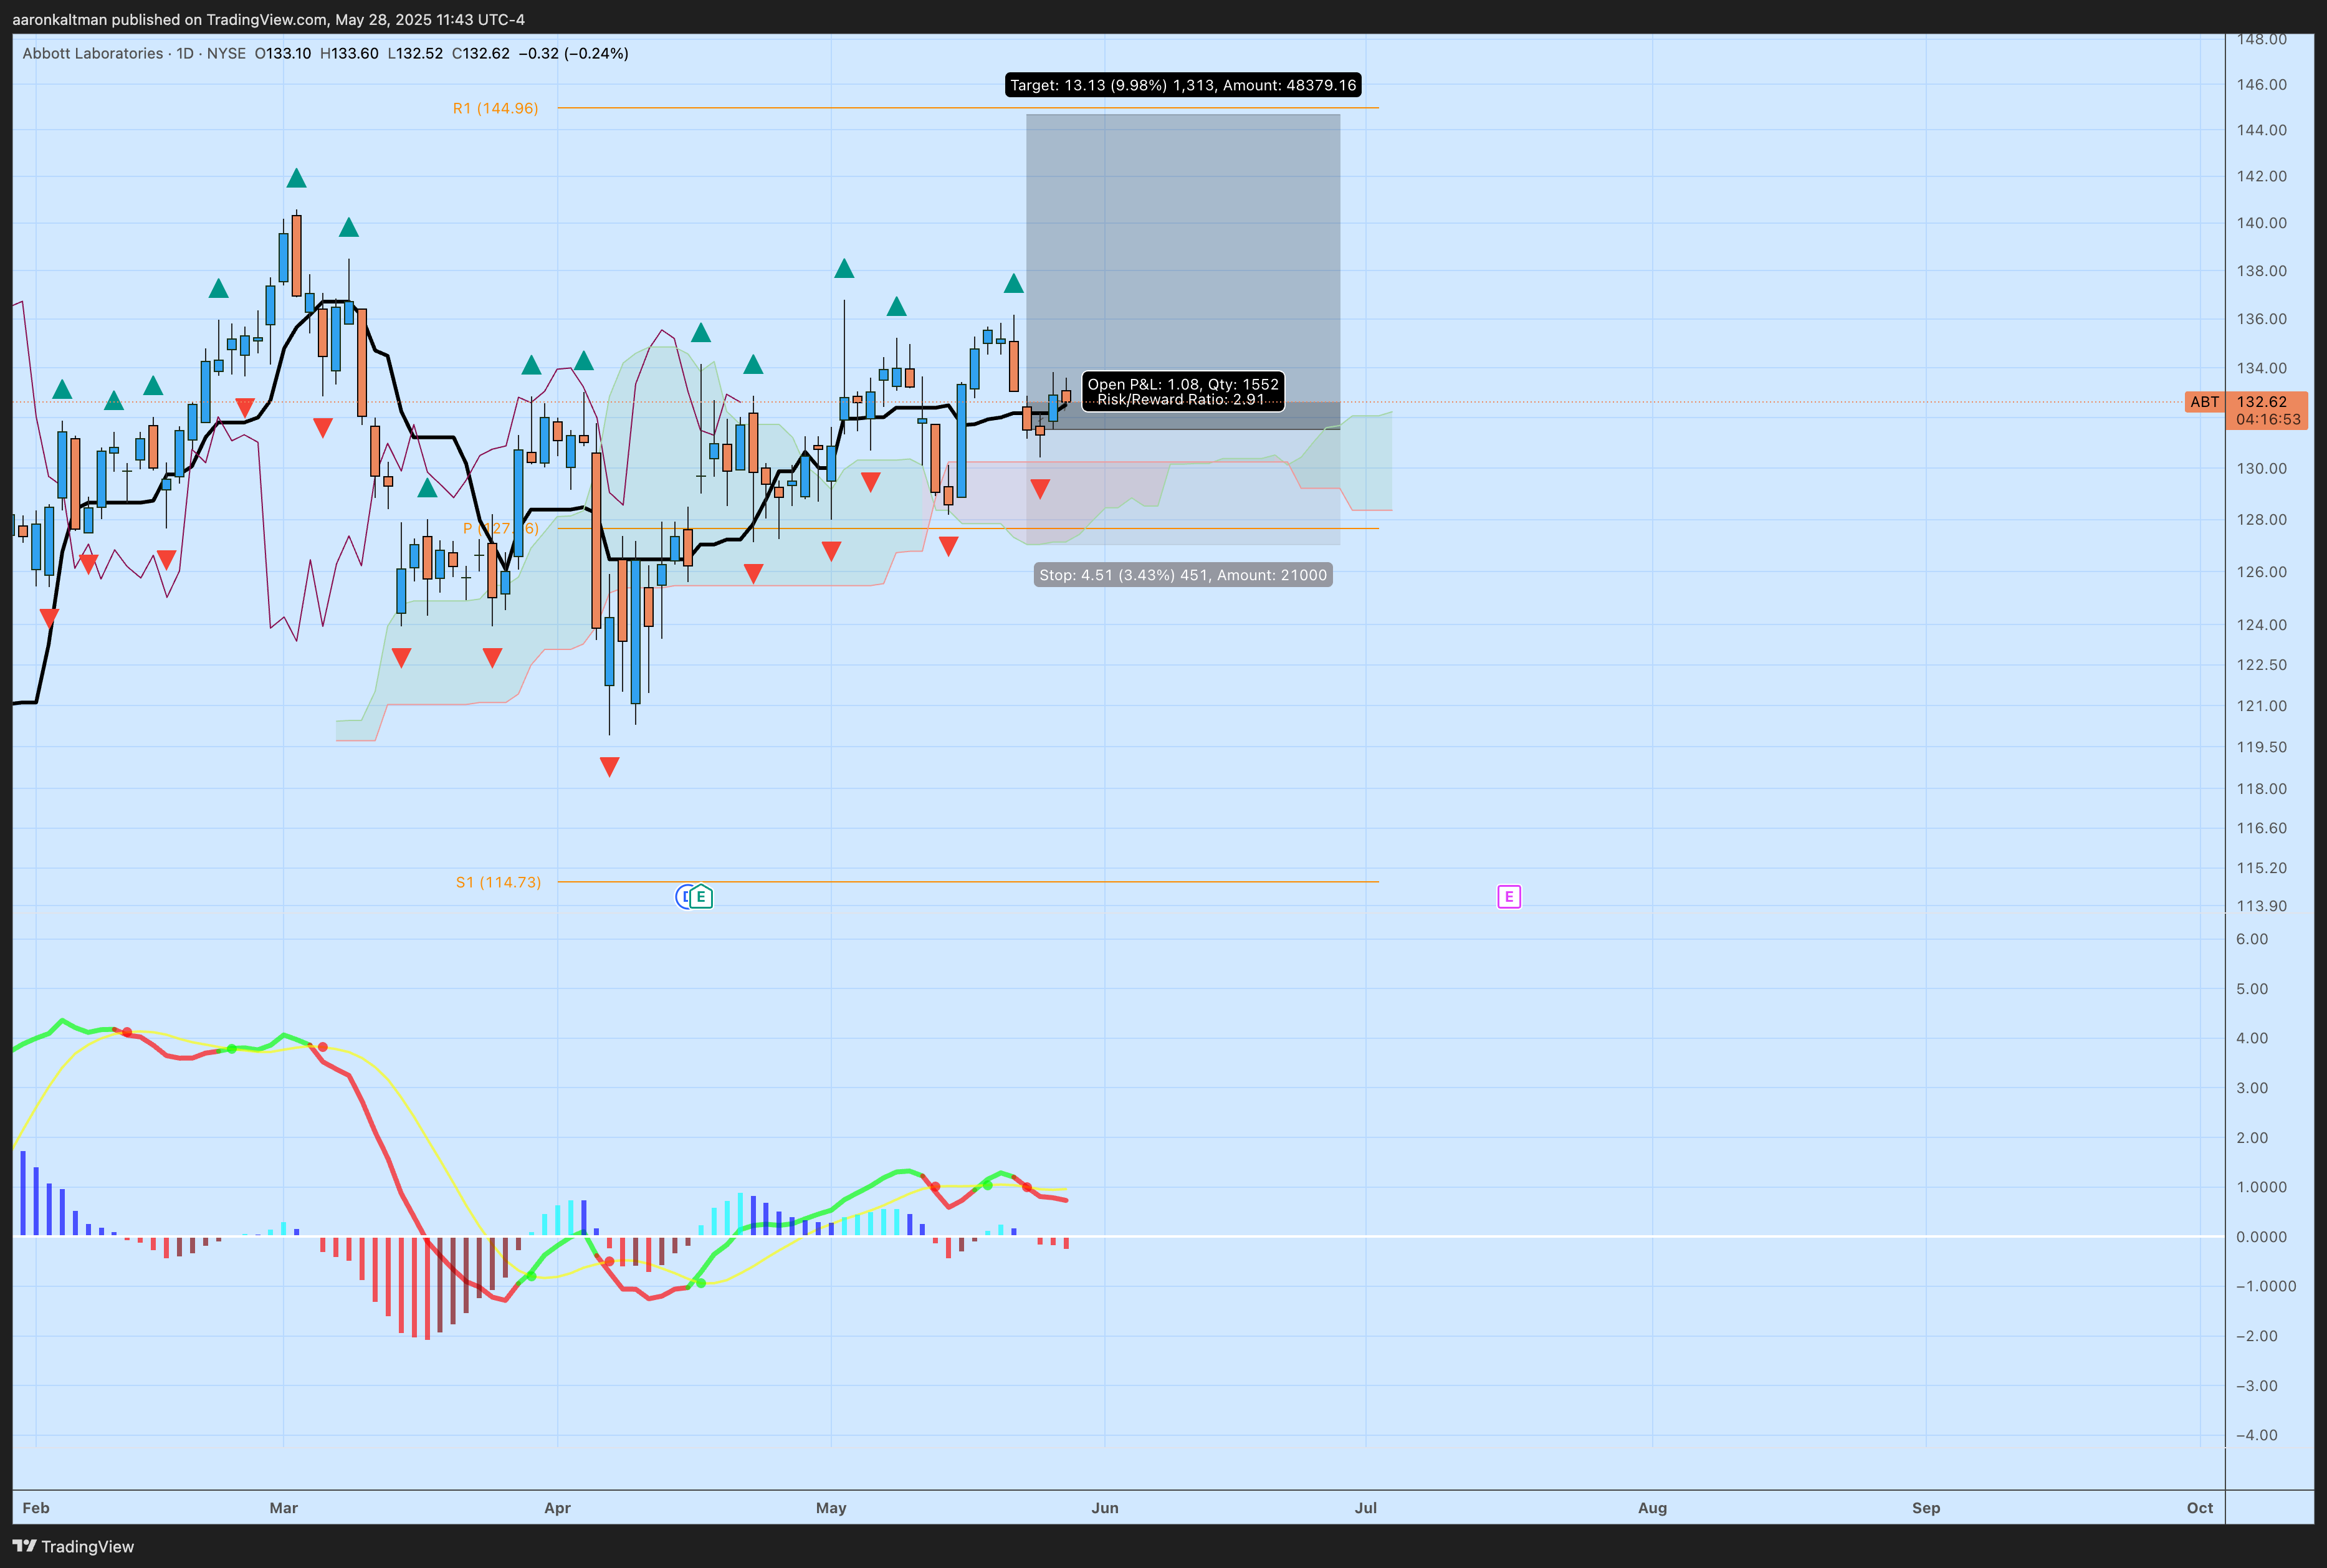Screen dimensions: 2327x1568
Task: Click the magenta E upcoming earnings marker
Action: click(x=1509, y=897)
